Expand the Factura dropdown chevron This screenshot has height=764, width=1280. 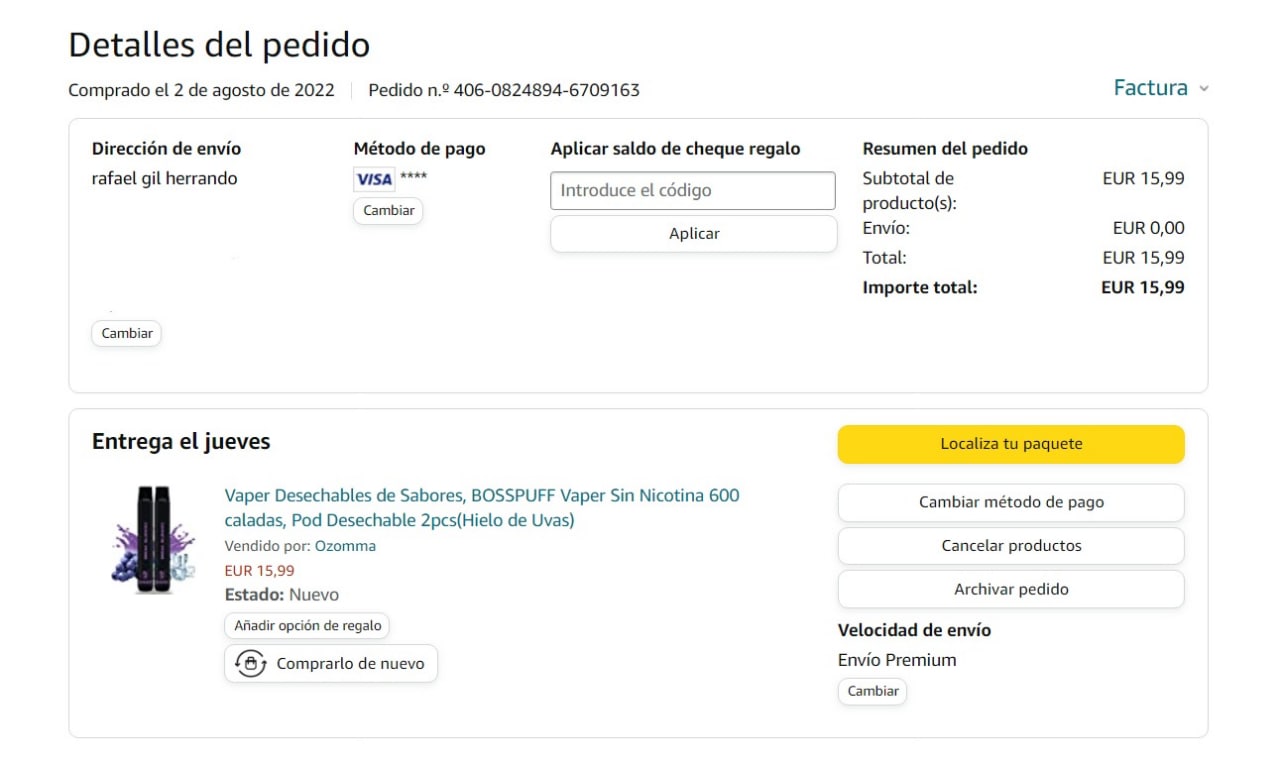(x=1204, y=89)
